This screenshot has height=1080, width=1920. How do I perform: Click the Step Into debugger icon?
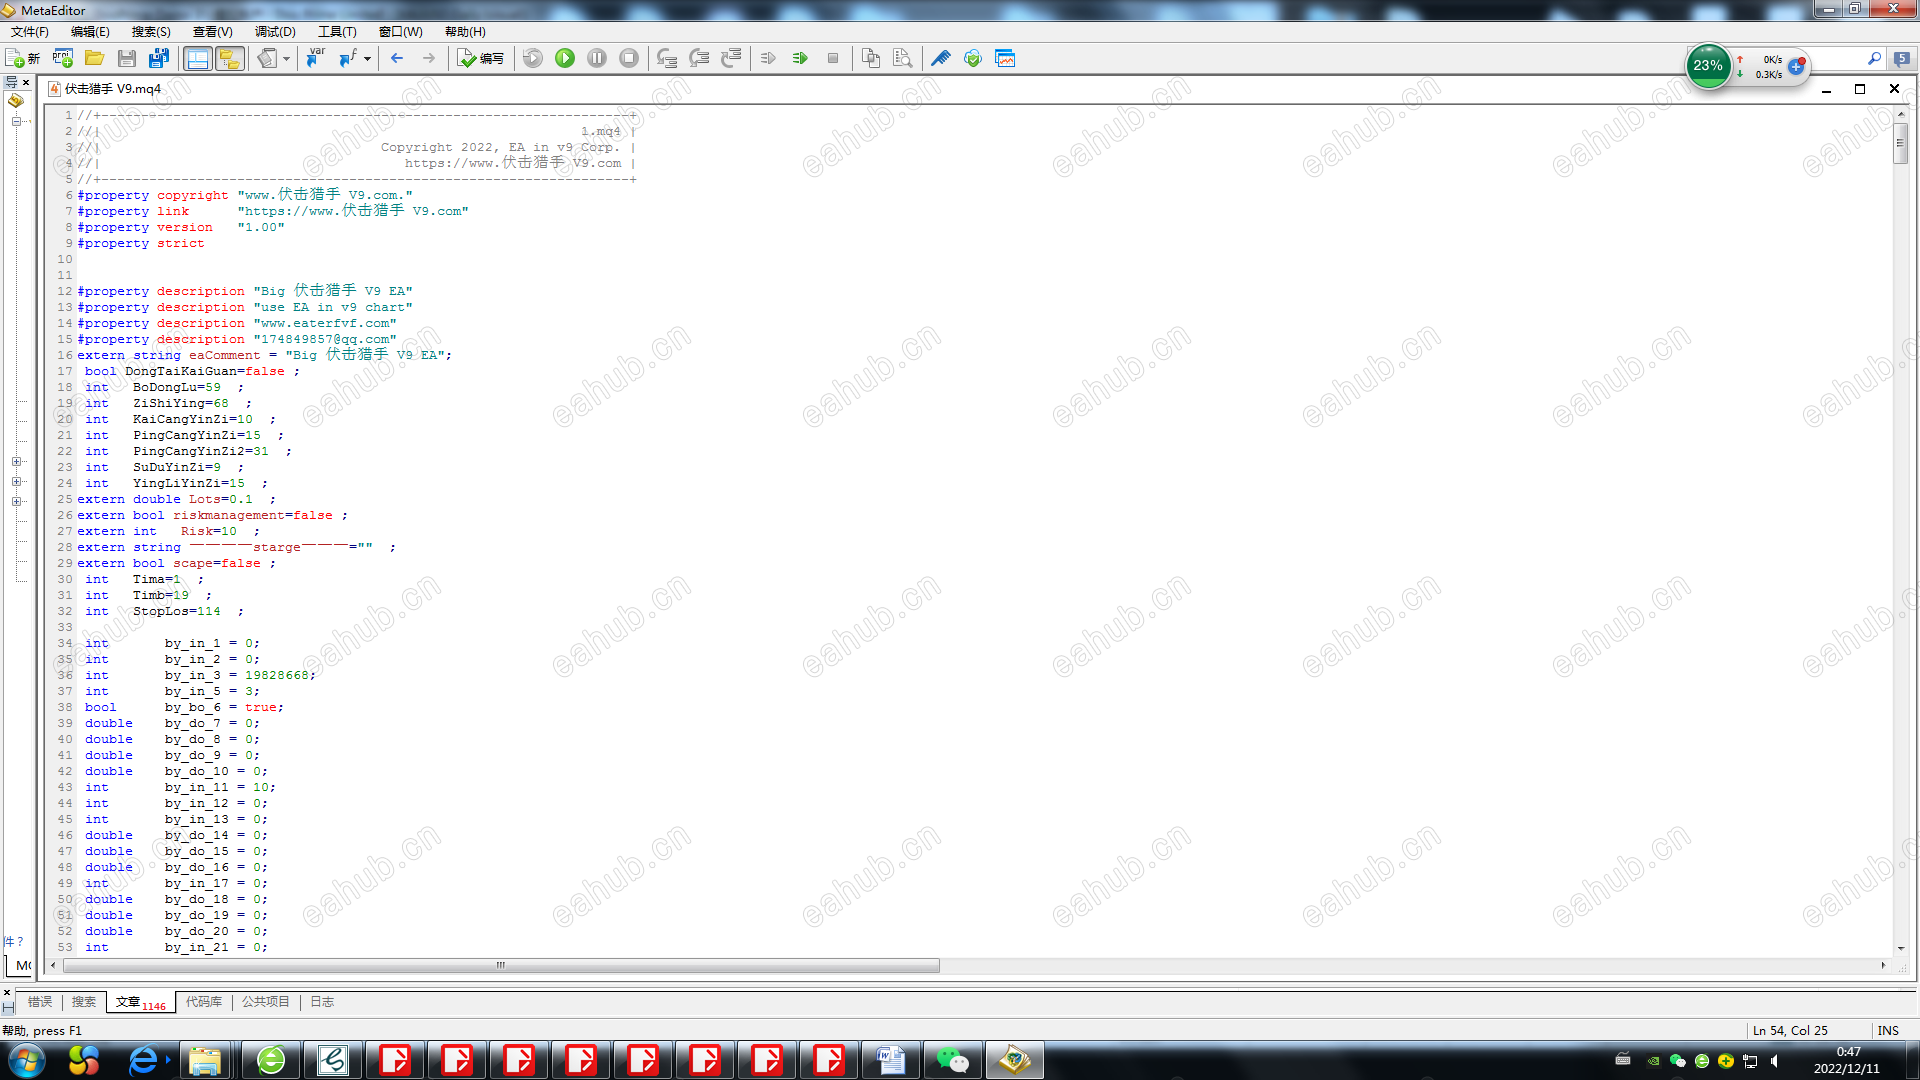point(667,58)
